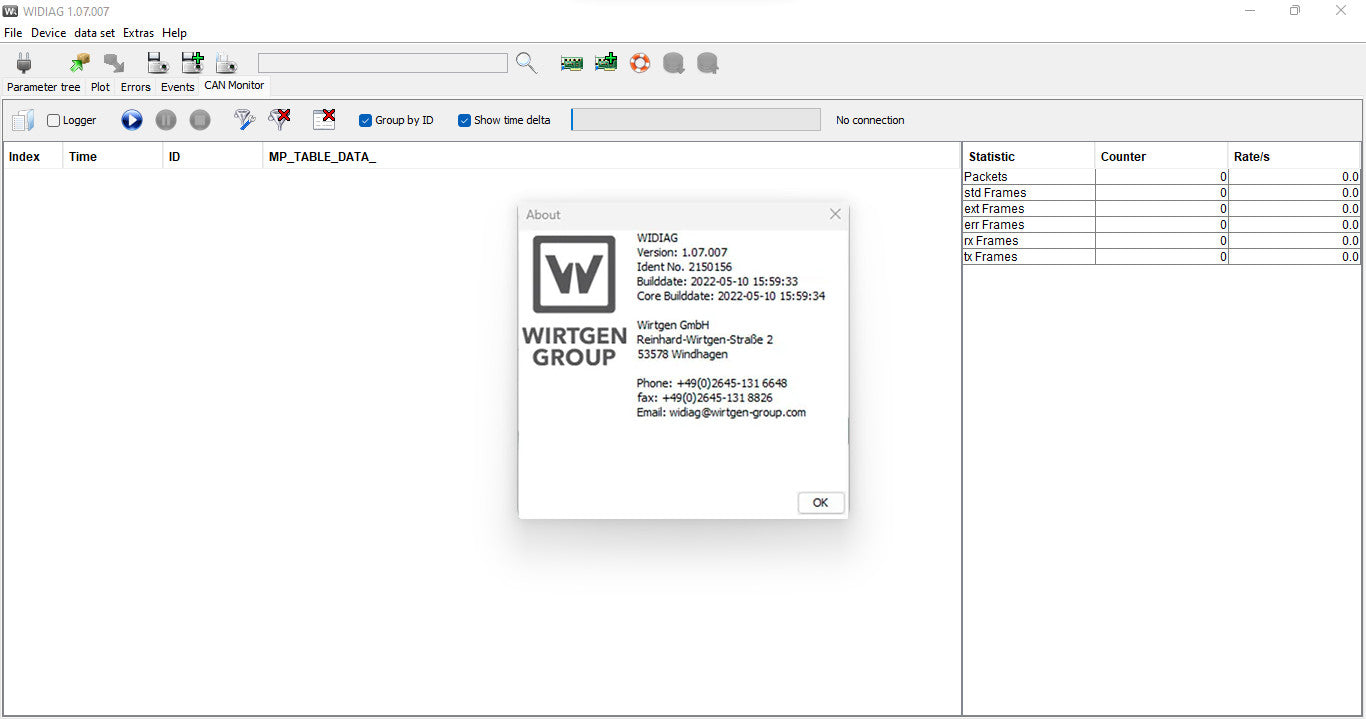Switch to the Plot tab

pyautogui.click(x=99, y=86)
